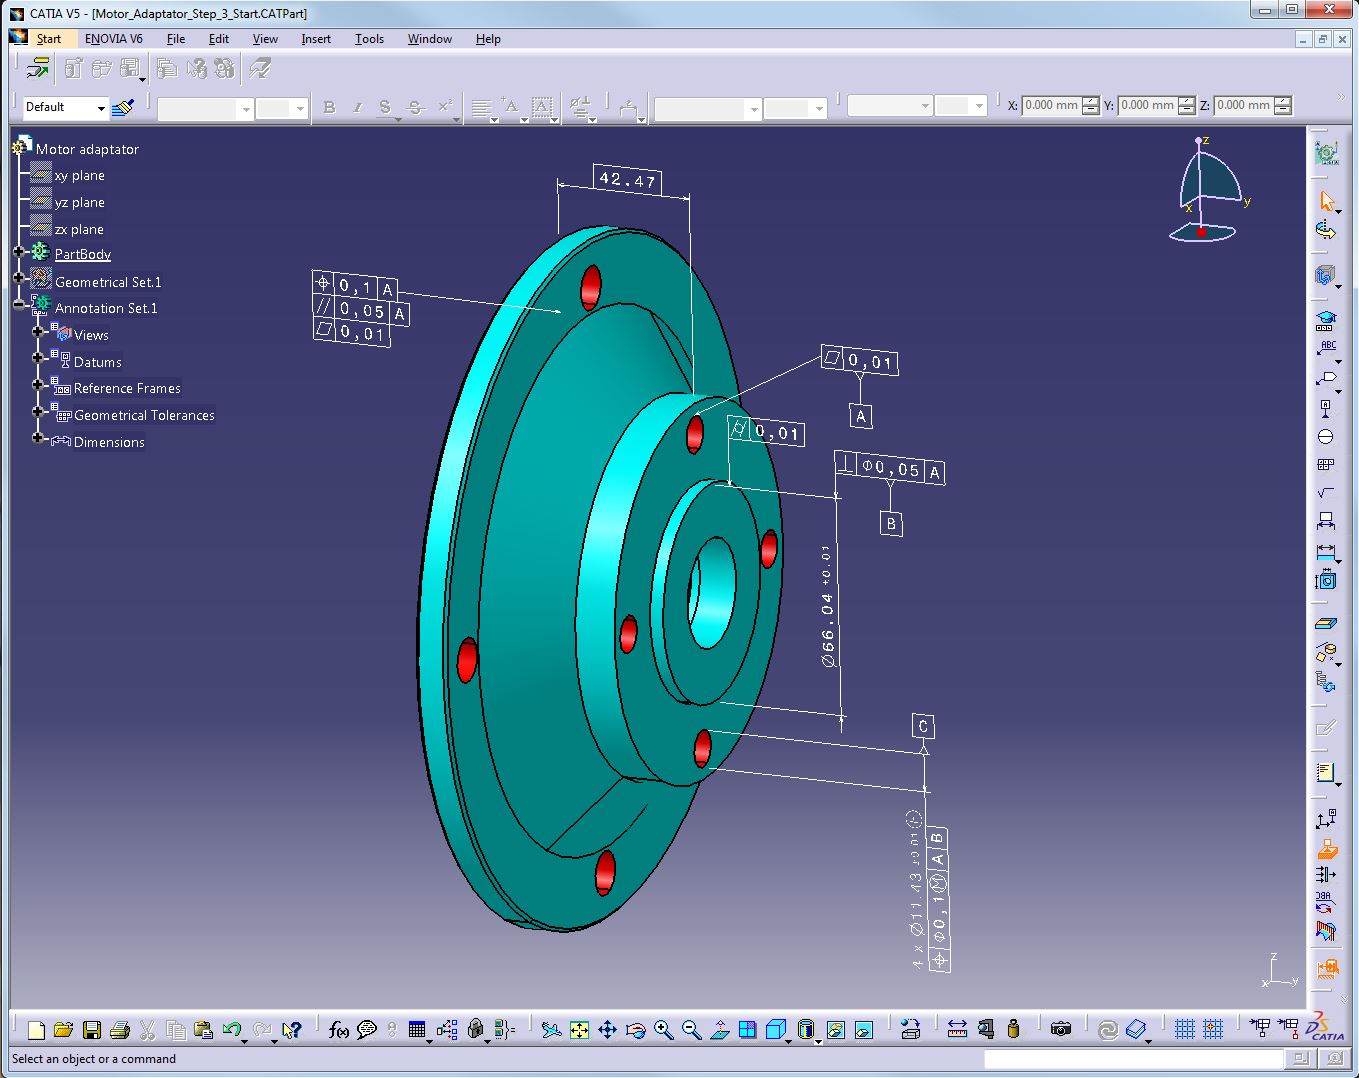1359x1078 pixels.
Task: Open the ENOVIA V6 menu
Action: tap(113, 39)
